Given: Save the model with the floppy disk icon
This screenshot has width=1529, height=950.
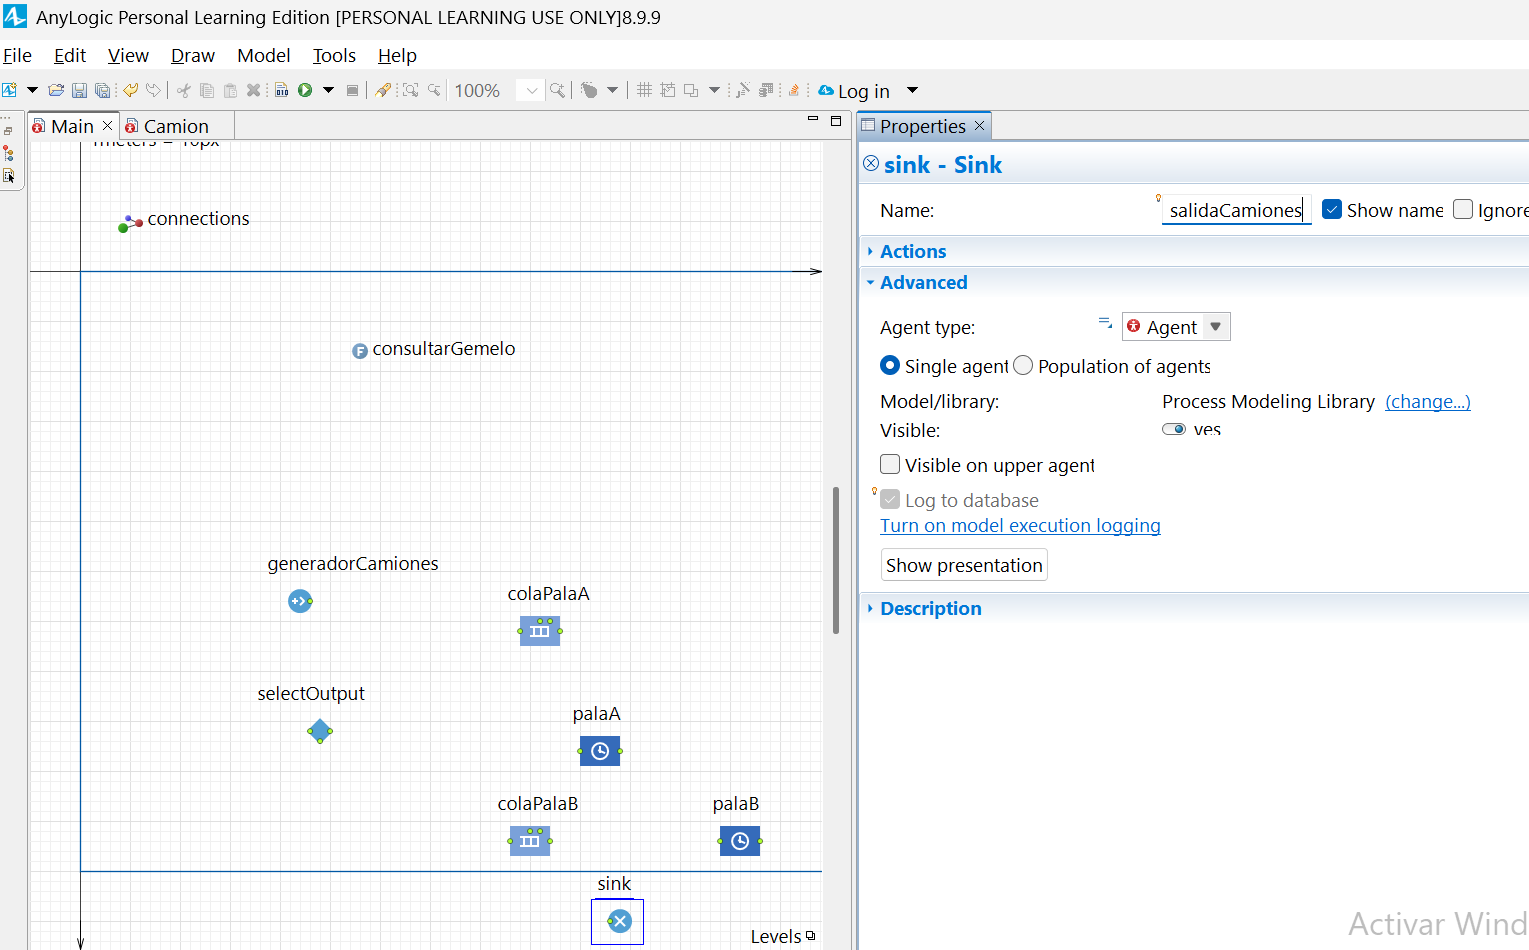Looking at the screenshot, I should click(79, 90).
